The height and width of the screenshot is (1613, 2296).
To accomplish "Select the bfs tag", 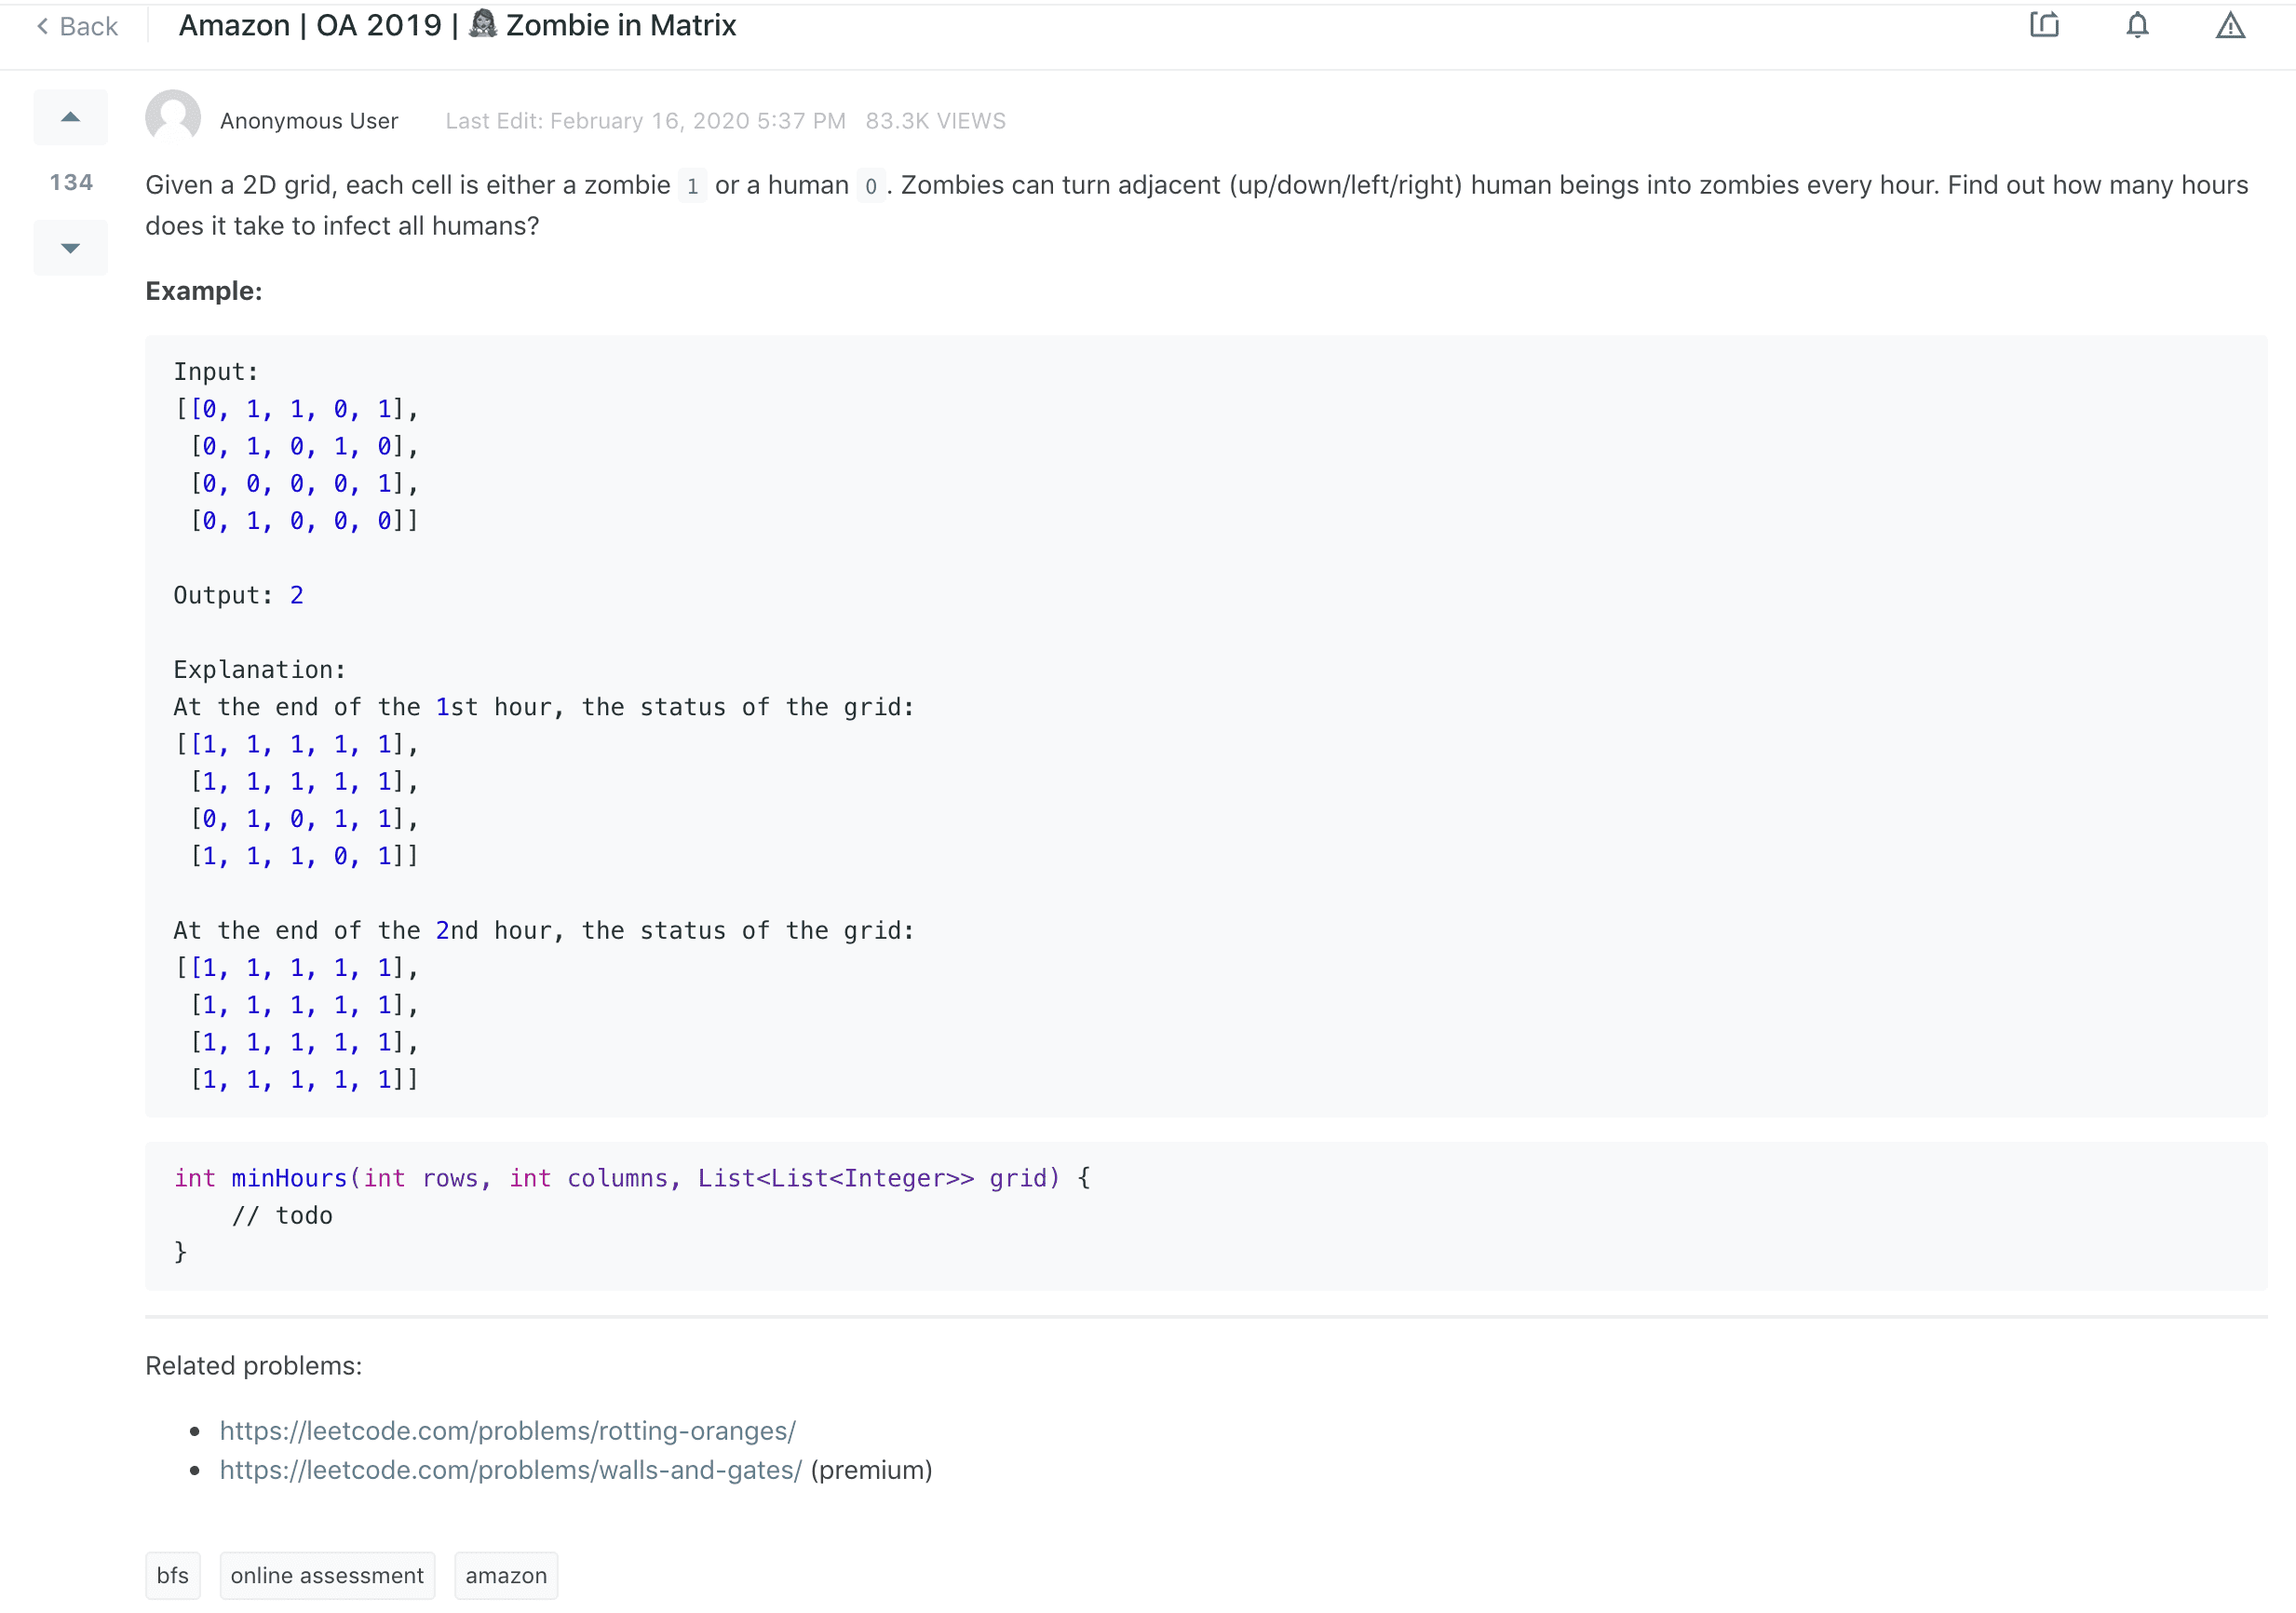I will 173,1576.
